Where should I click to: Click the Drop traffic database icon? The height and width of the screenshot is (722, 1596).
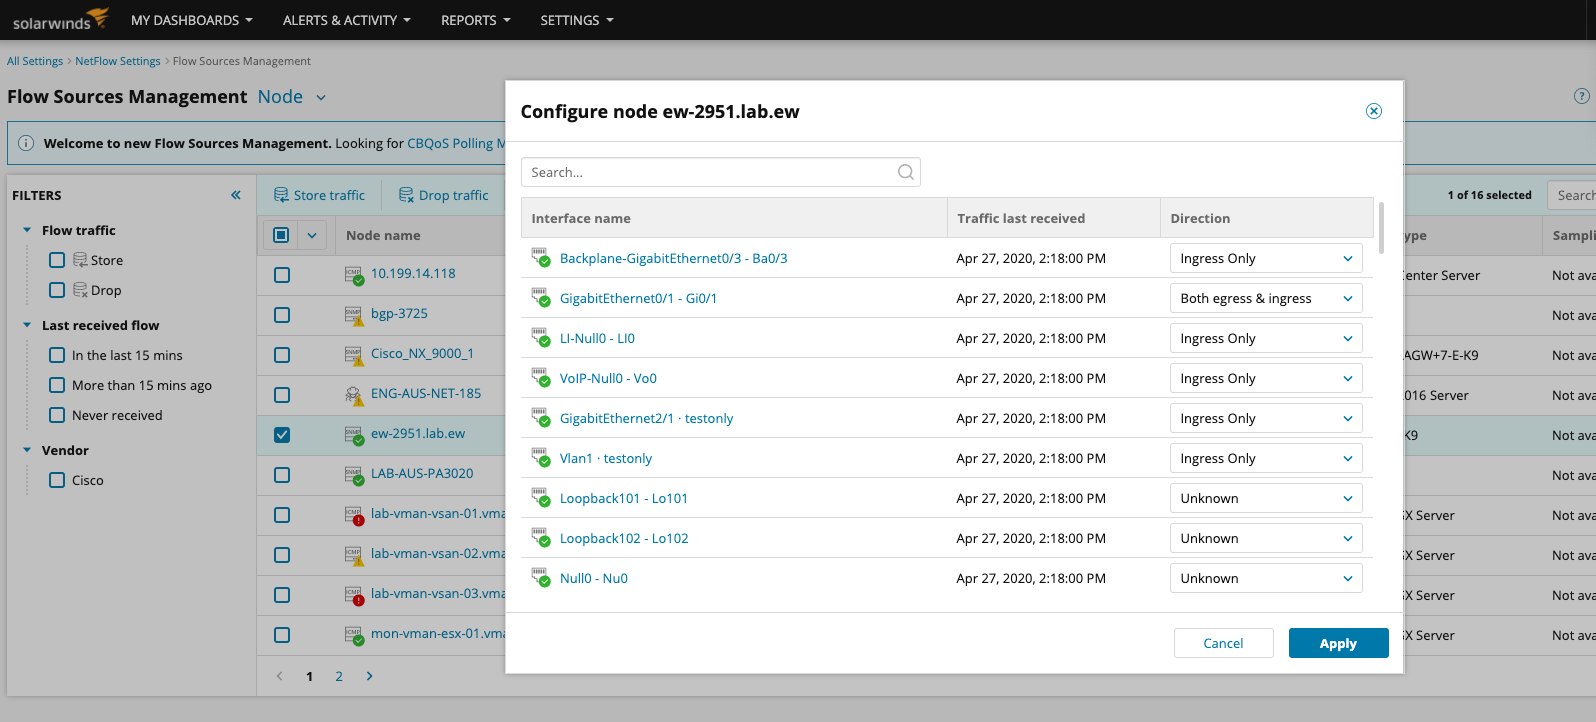pos(406,195)
